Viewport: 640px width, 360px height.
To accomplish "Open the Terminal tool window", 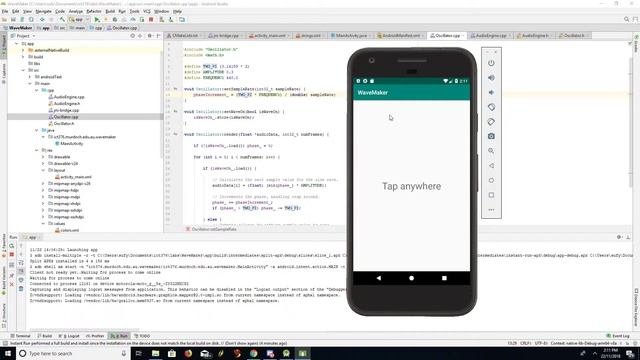I will point(20,336).
